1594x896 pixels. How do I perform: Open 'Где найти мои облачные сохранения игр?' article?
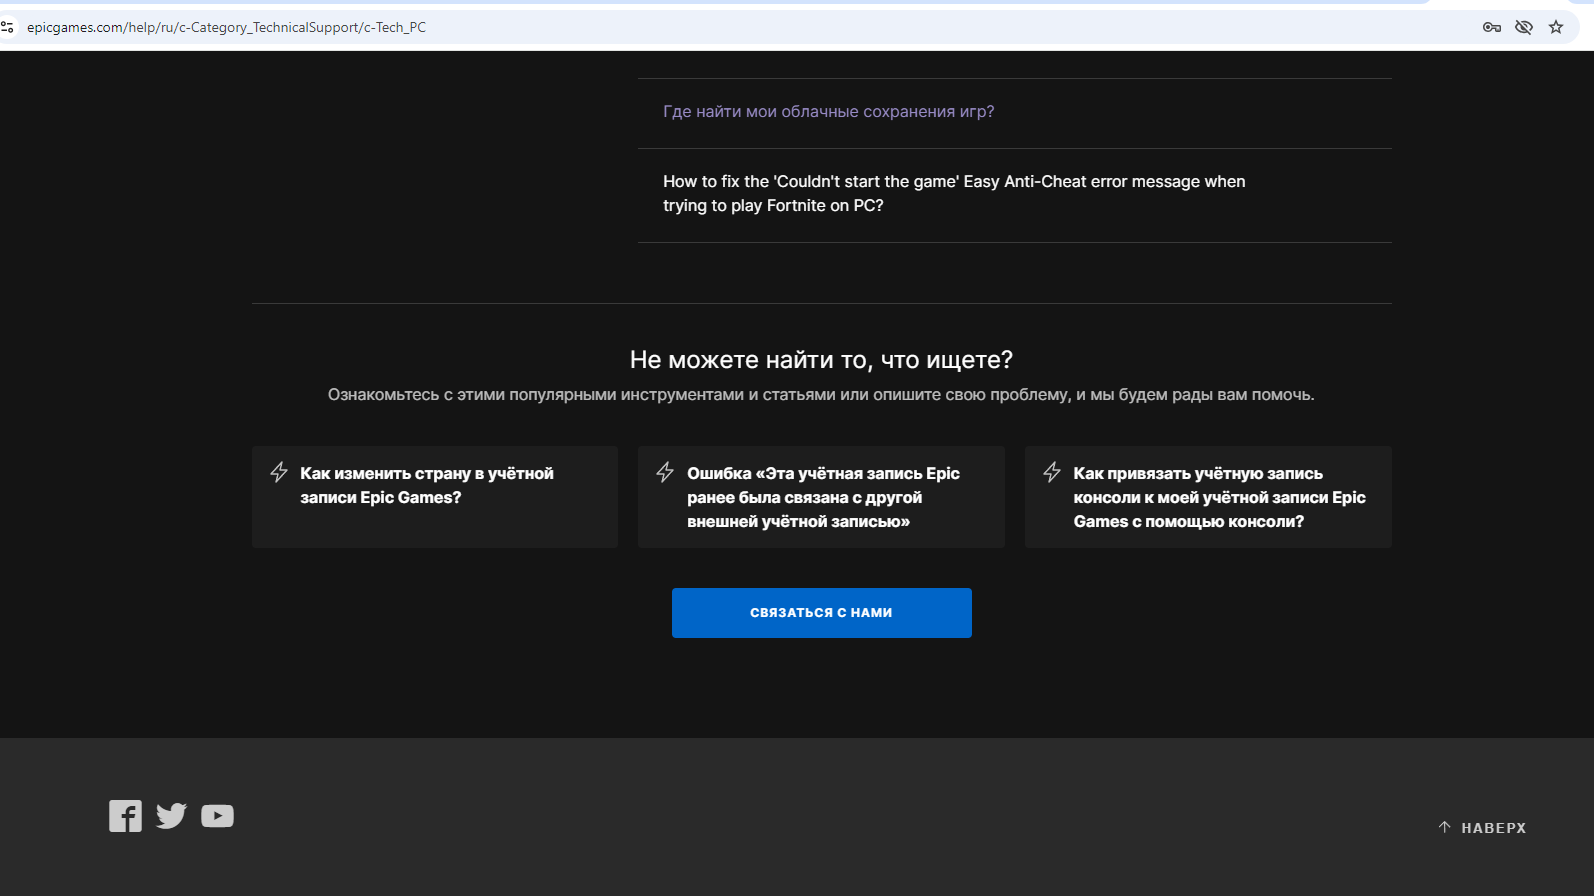(829, 112)
